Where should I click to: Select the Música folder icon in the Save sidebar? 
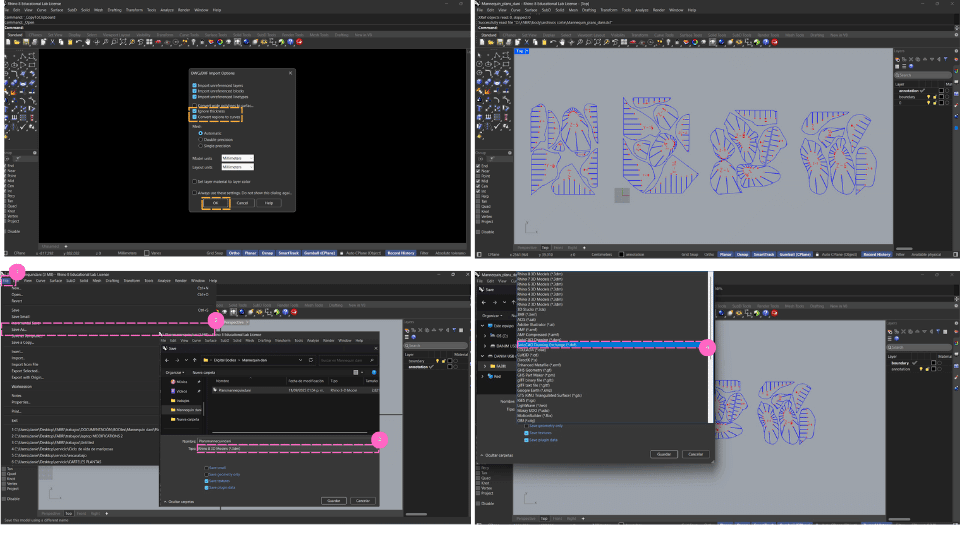[172, 381]
